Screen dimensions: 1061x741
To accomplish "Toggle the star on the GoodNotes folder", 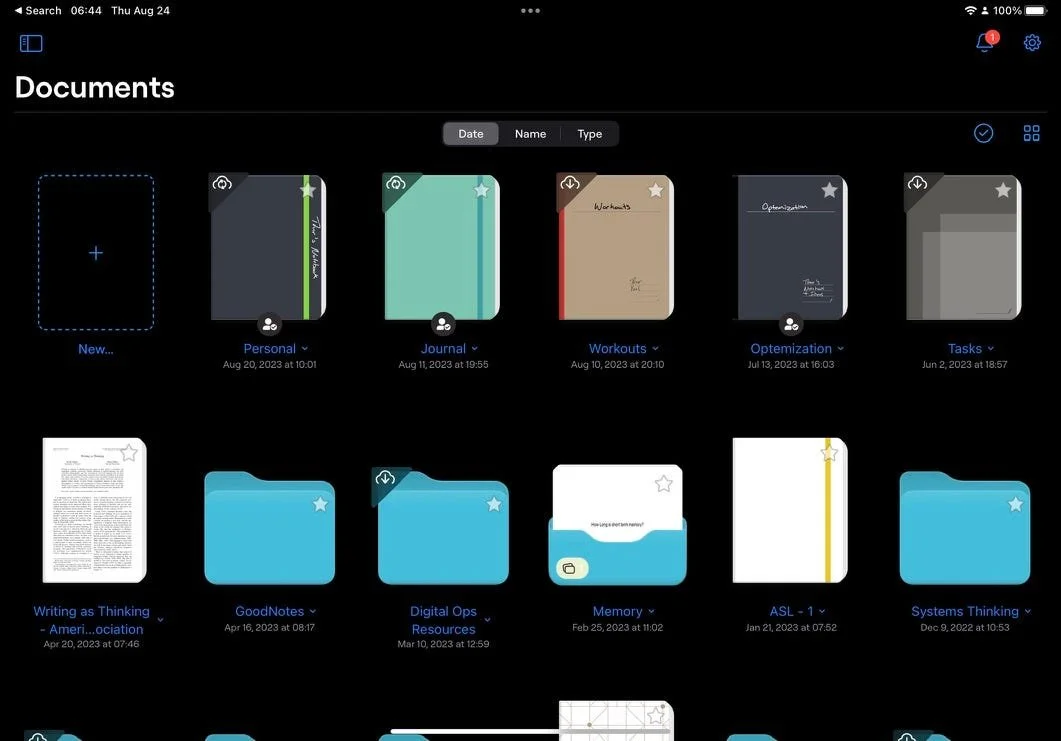I will click(319, 505).
